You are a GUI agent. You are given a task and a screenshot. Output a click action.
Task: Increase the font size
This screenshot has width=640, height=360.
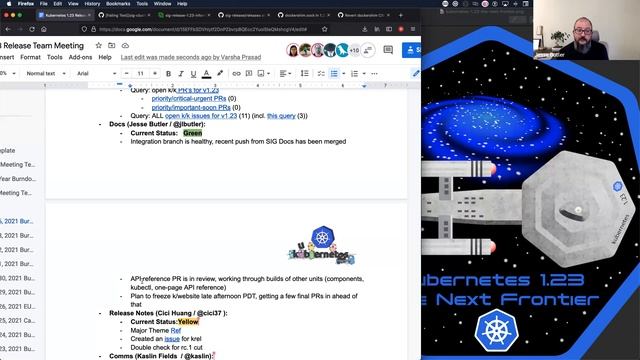(155, 73)
